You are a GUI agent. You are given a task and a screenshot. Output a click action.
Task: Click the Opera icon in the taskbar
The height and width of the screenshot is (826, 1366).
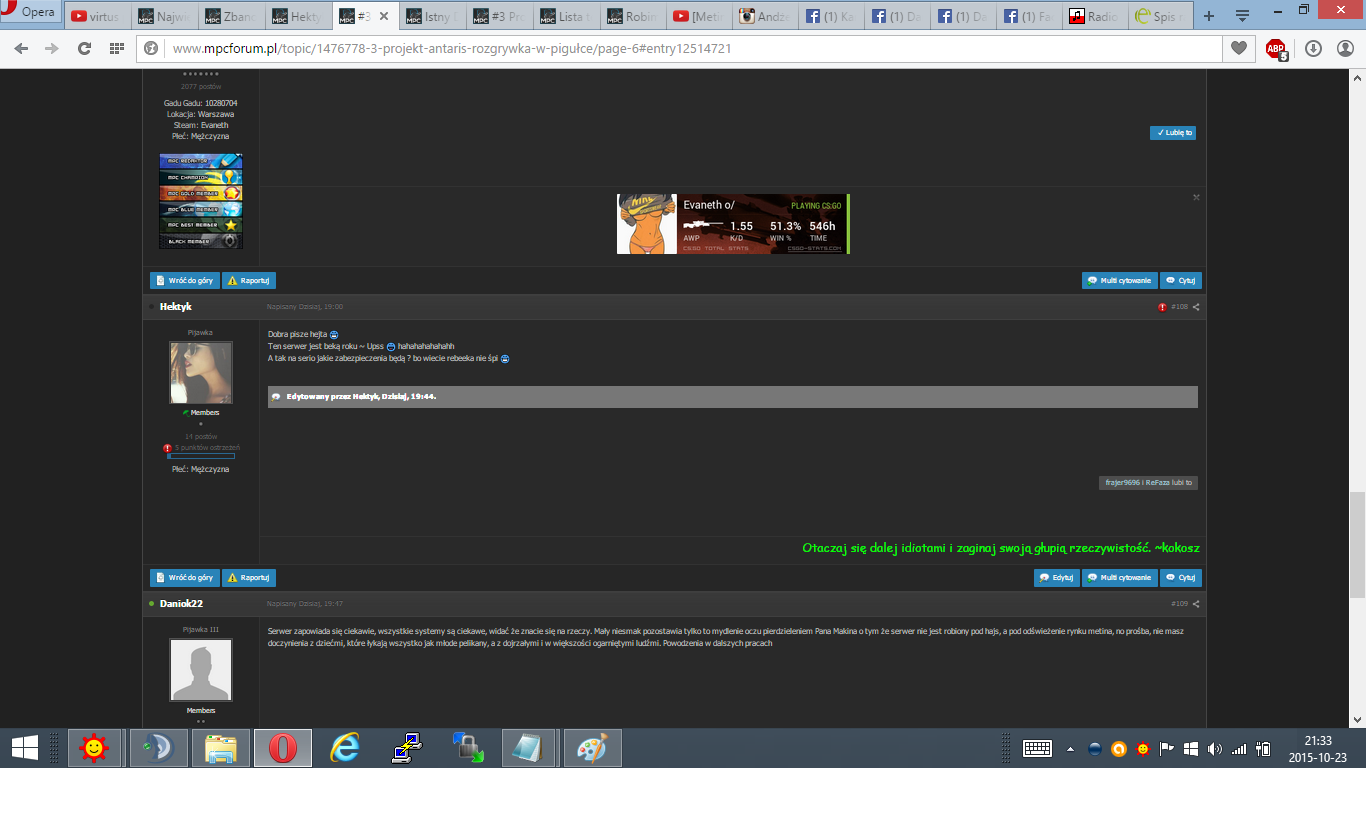pos(283,748)
